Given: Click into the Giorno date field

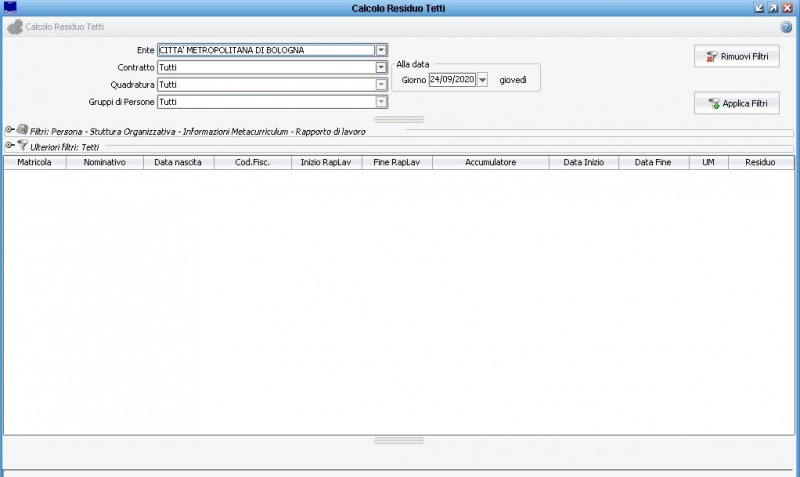Looking at the screenshot, I should pos(452,80).
